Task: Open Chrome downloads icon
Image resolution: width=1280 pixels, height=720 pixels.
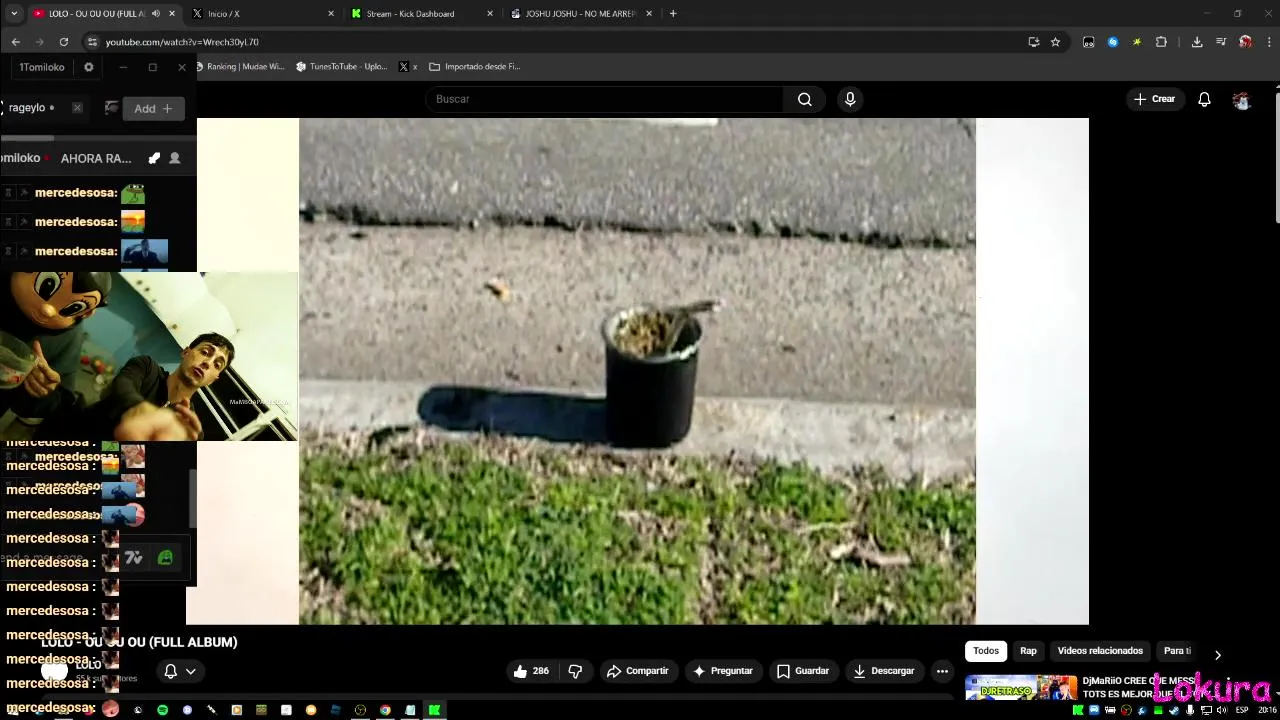Action: 1196,42
